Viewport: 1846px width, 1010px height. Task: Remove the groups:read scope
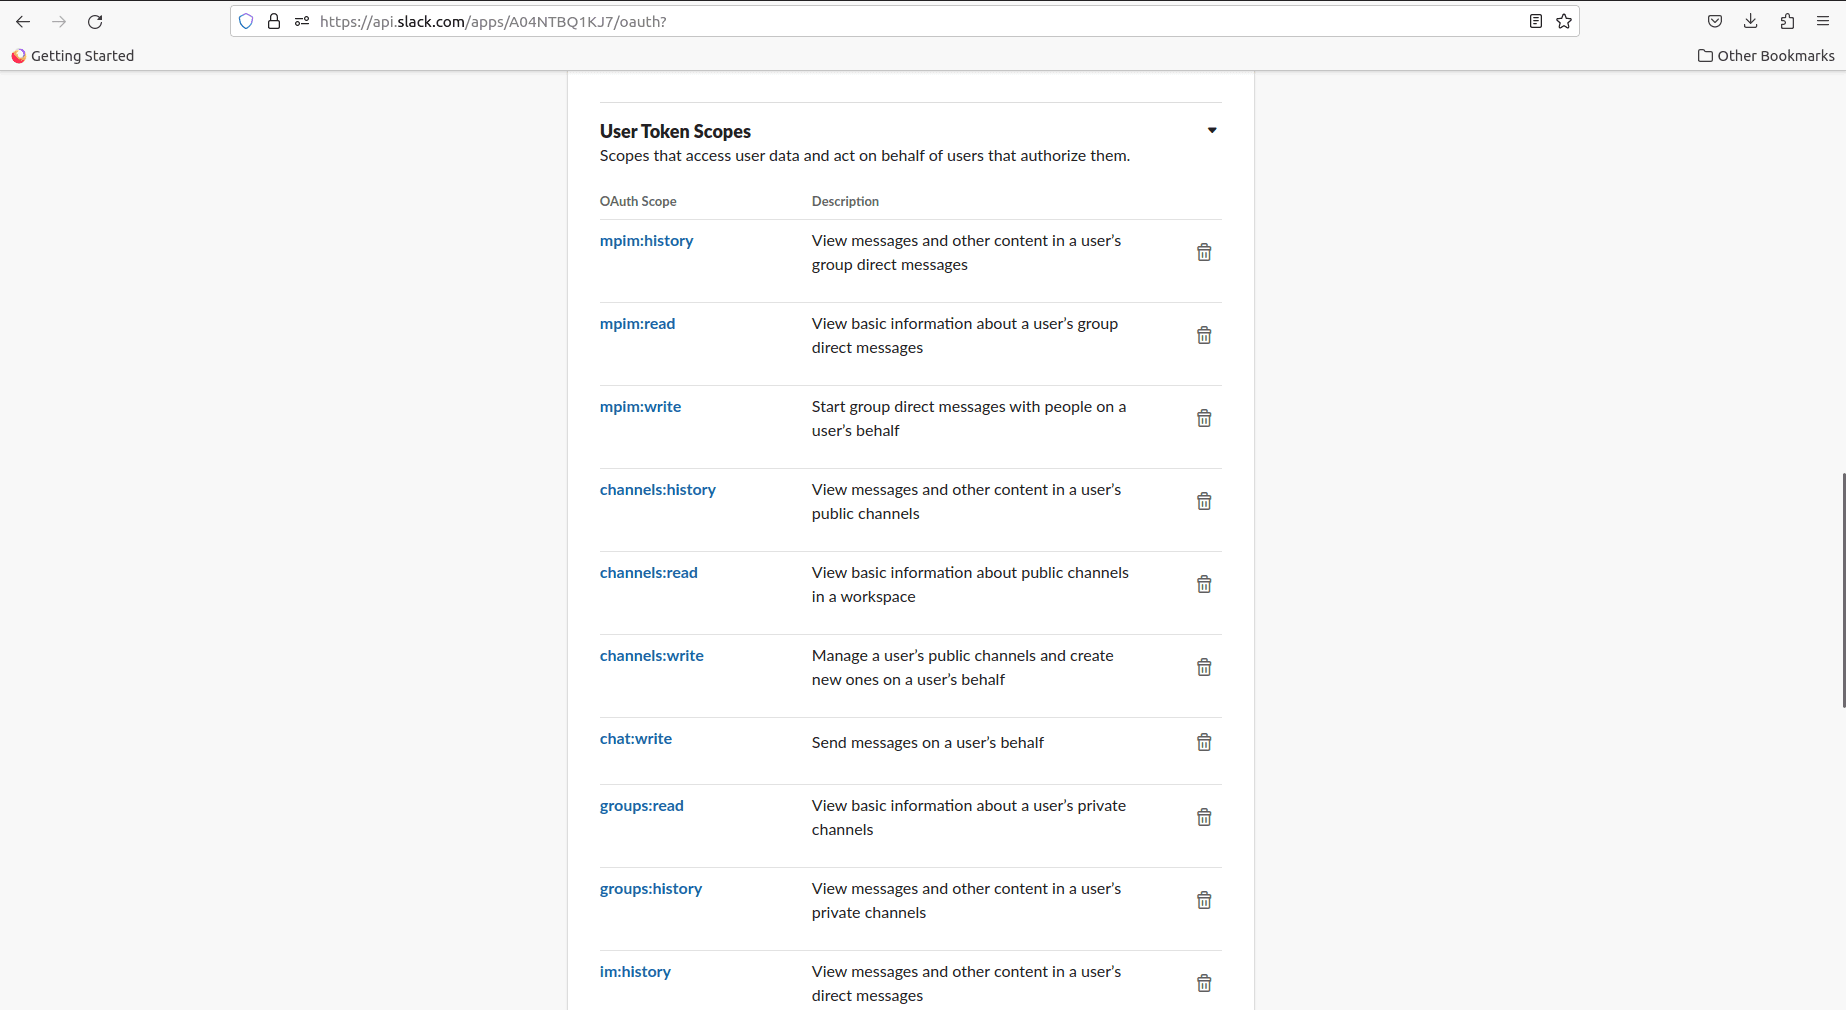1204,817
